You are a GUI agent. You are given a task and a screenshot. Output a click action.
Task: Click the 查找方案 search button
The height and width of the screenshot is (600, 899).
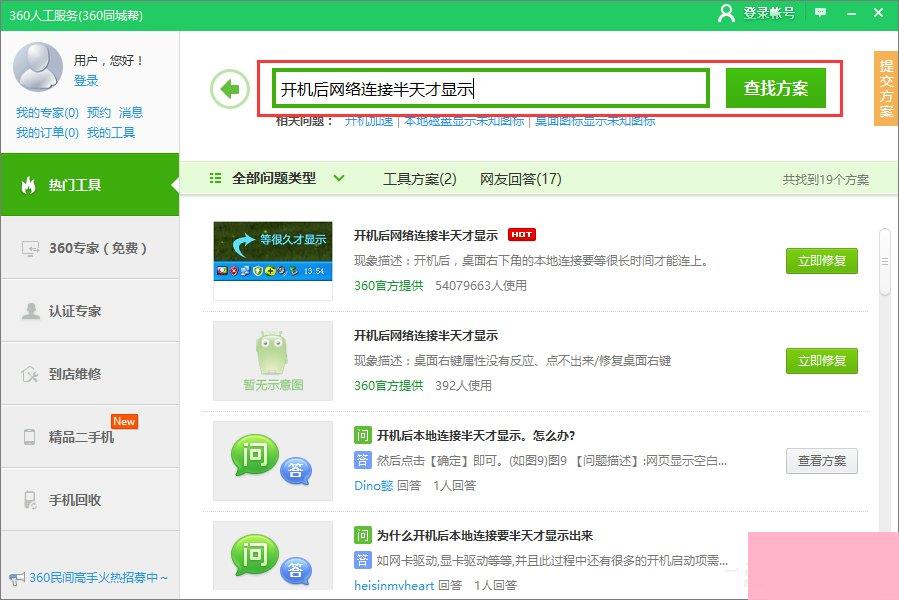(x=776, y=88)
